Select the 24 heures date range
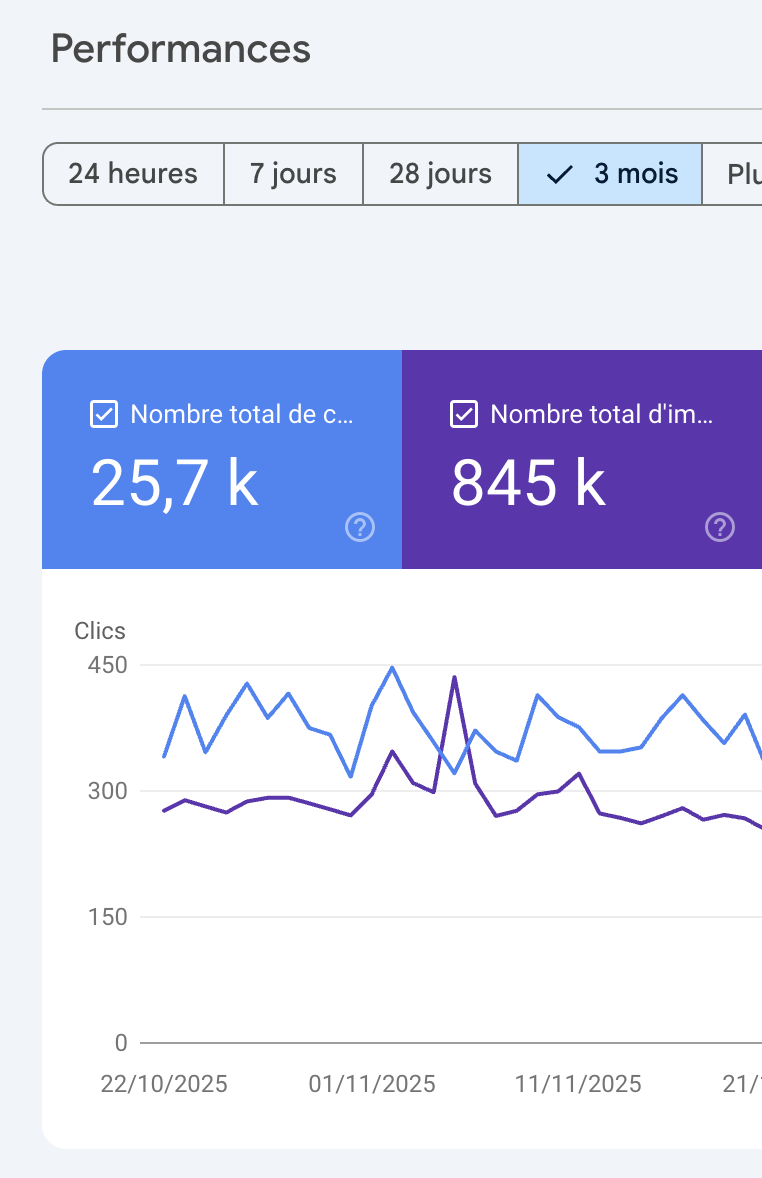 133,174
